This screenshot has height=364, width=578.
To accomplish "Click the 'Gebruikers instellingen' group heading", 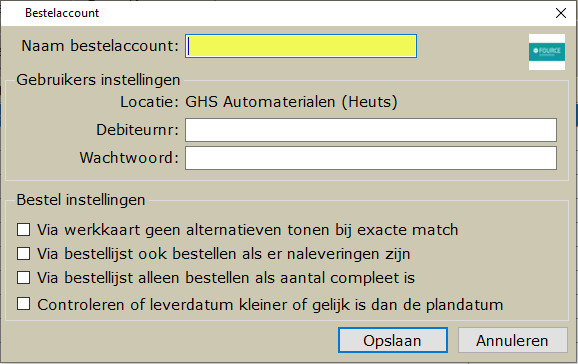I will coord(98,80).
